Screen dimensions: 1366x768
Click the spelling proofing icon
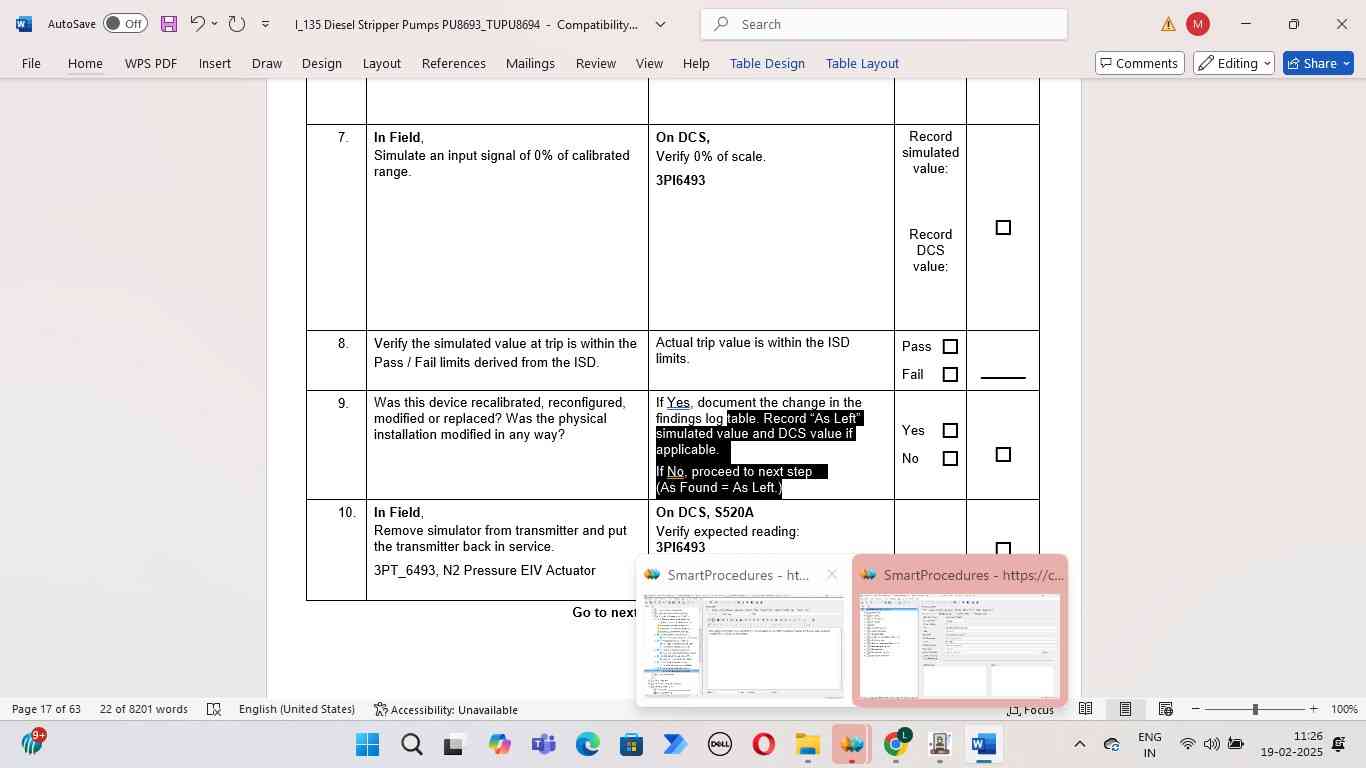click(x=214, y=709)
